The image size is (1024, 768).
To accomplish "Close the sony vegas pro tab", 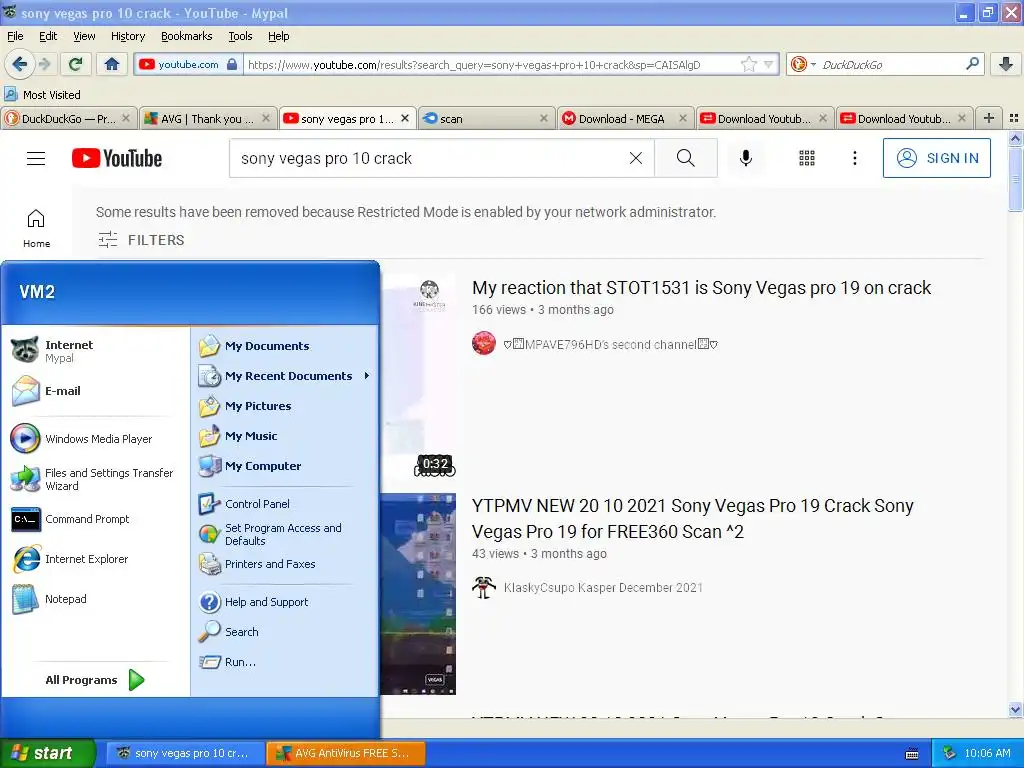I will [405, 118].
